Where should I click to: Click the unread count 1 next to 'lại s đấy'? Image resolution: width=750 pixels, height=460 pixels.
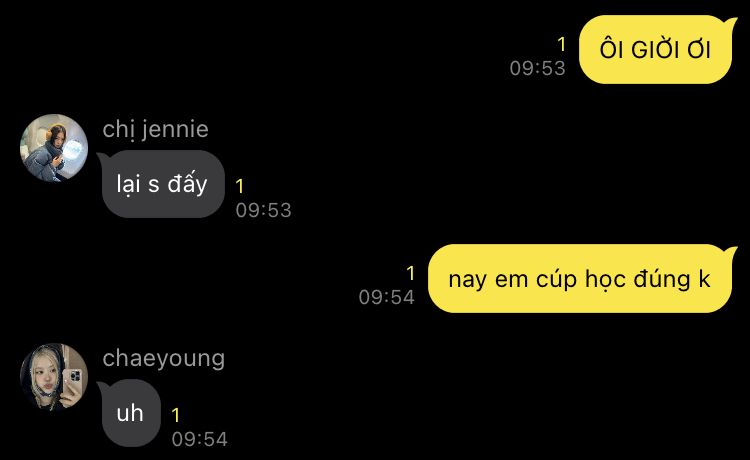[240, 186]
